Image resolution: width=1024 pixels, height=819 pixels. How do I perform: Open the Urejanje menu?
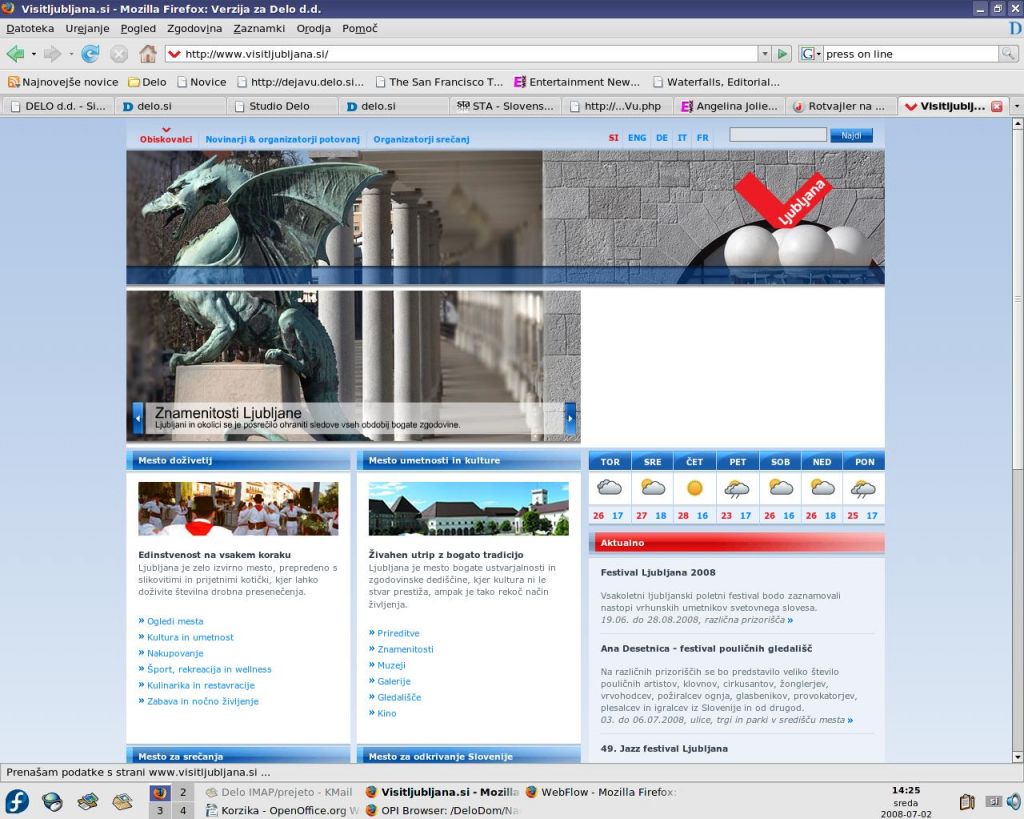point(88,28)
